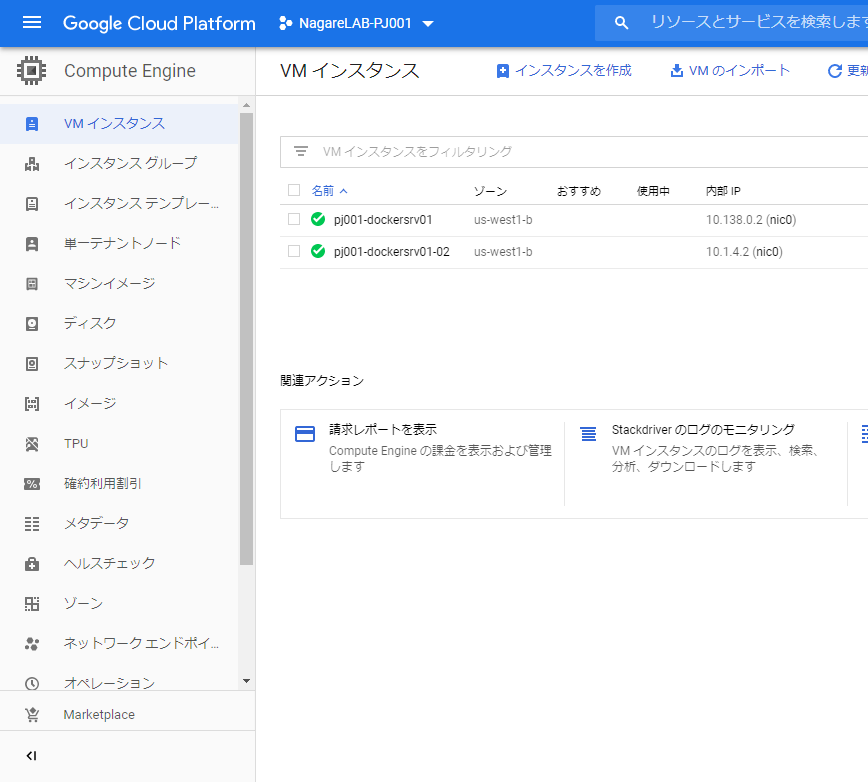
Task: Open インスタンス グループ in the sidebar
Action: 119,164
